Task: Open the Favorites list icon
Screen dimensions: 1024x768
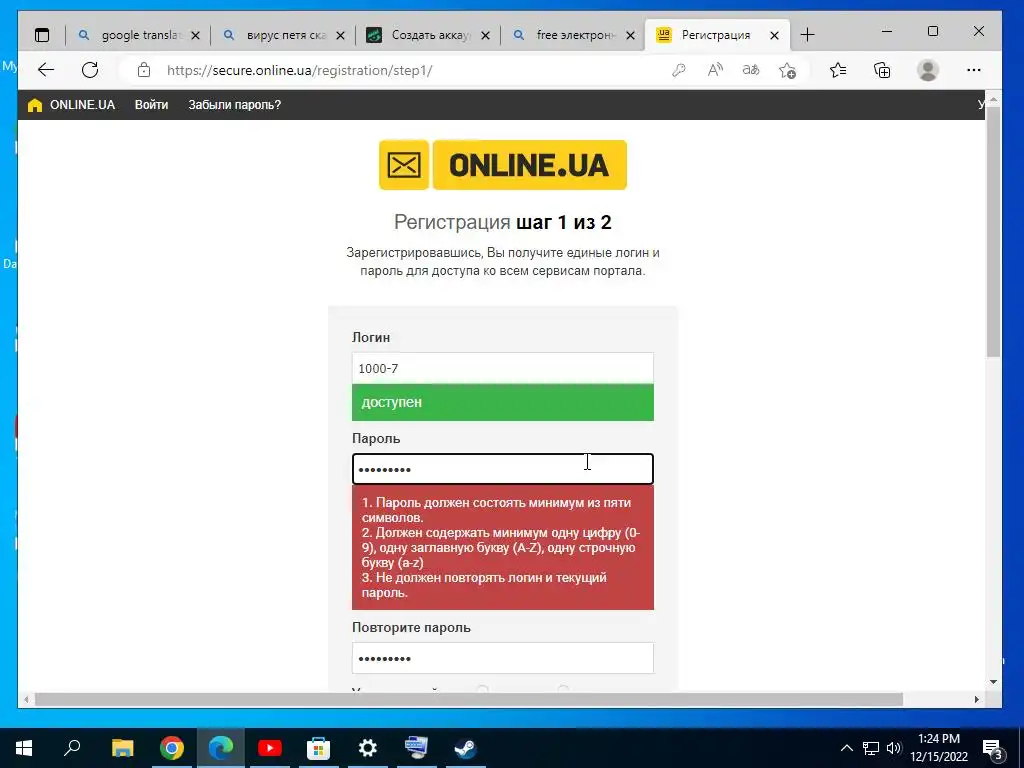Action: coord(838,70)
